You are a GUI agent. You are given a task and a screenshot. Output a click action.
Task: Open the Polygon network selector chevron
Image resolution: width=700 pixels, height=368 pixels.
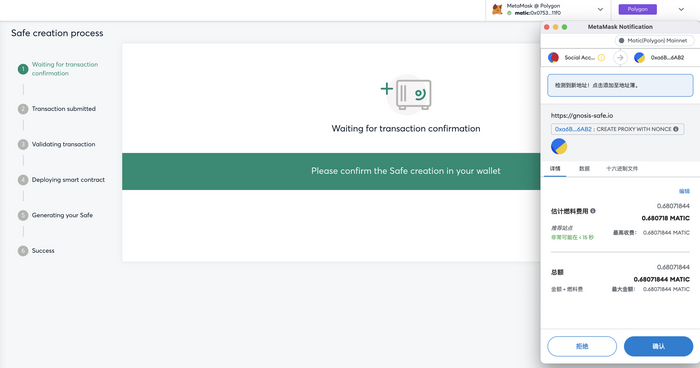681,9
